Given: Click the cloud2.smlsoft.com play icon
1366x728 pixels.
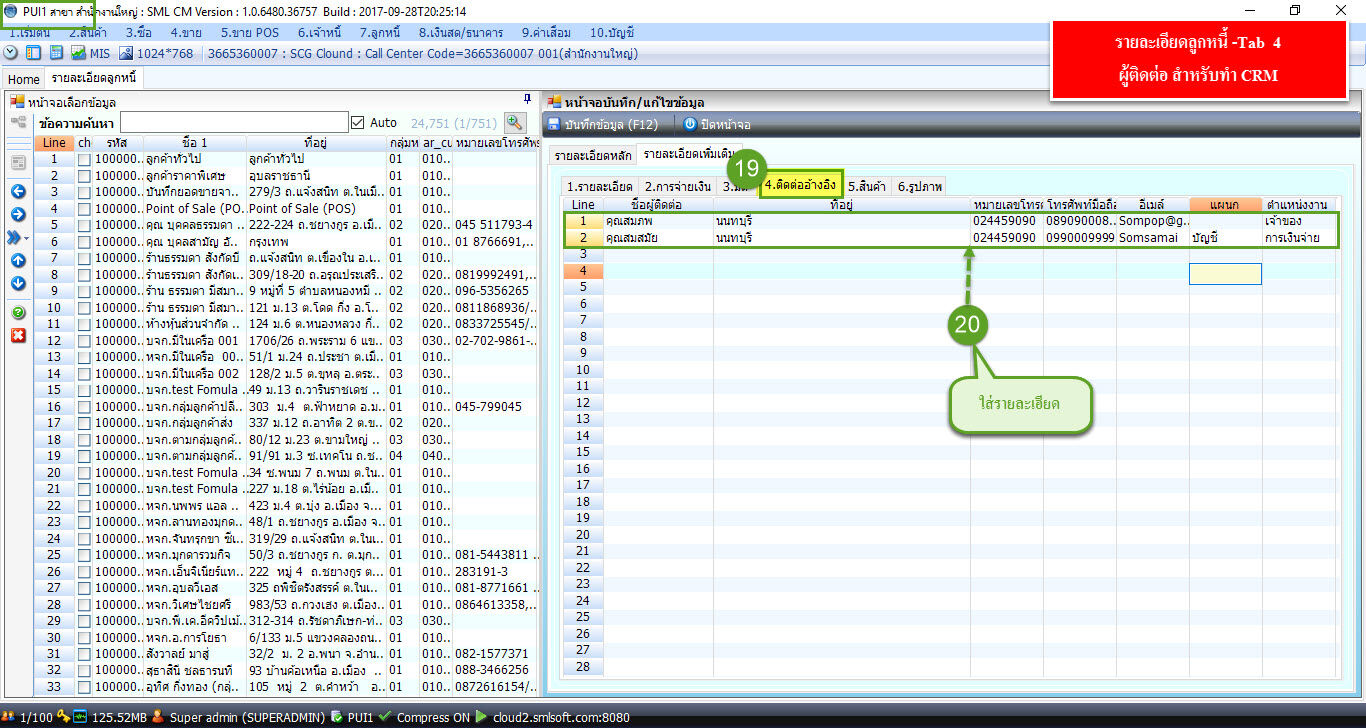Looking at the screenshot, I should [481, 717].
